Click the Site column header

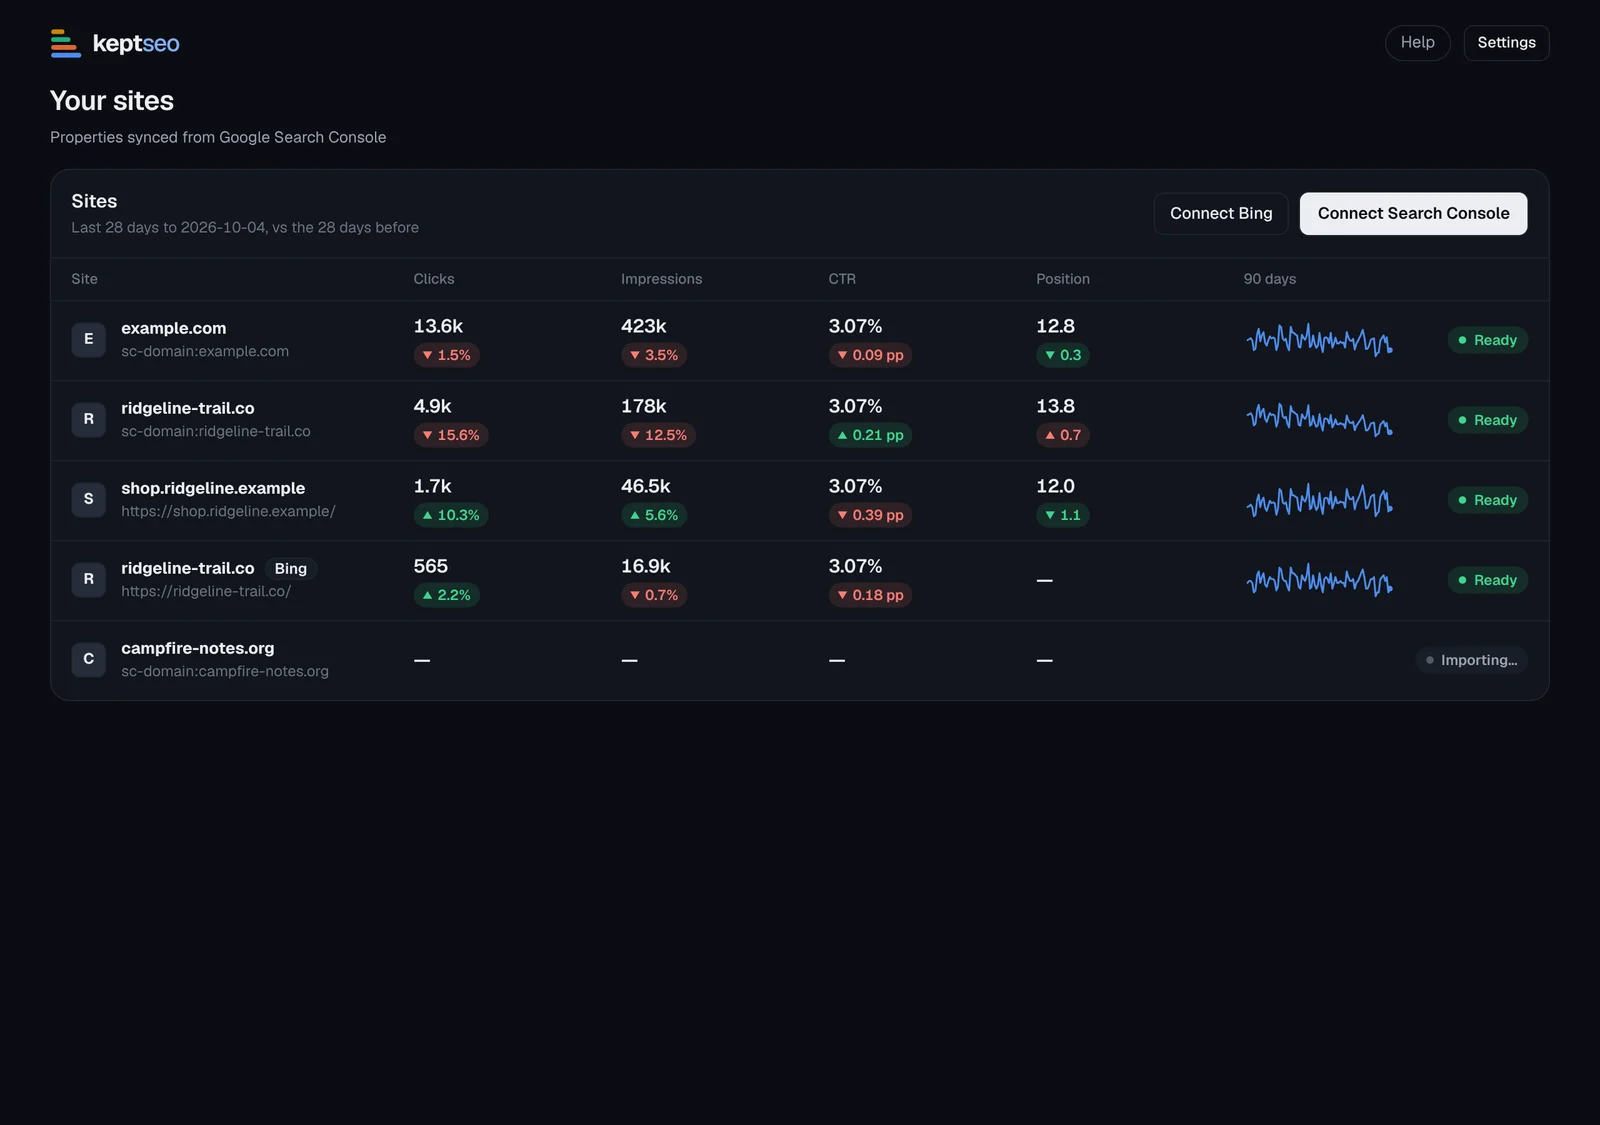pos(85,279)
